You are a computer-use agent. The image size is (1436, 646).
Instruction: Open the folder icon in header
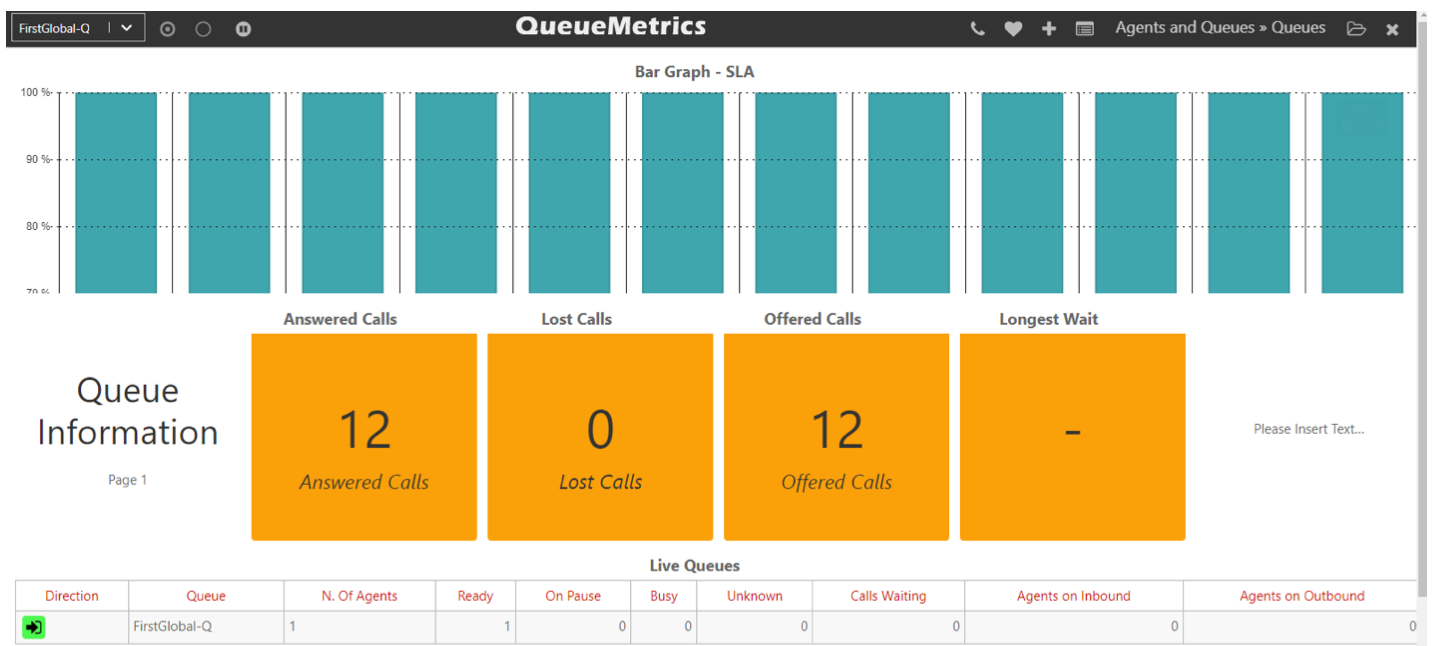click(1356, 29)
